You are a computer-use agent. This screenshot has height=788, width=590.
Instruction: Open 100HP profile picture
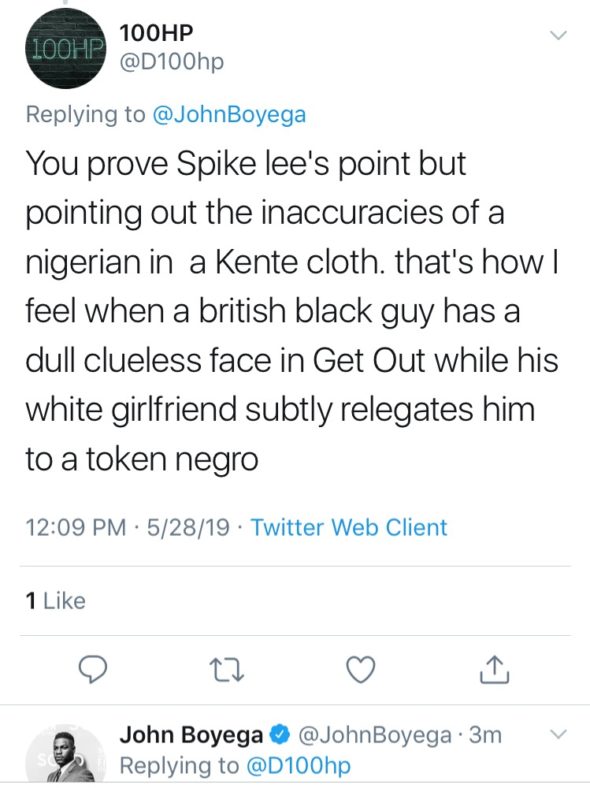click(x=66, y=48)
